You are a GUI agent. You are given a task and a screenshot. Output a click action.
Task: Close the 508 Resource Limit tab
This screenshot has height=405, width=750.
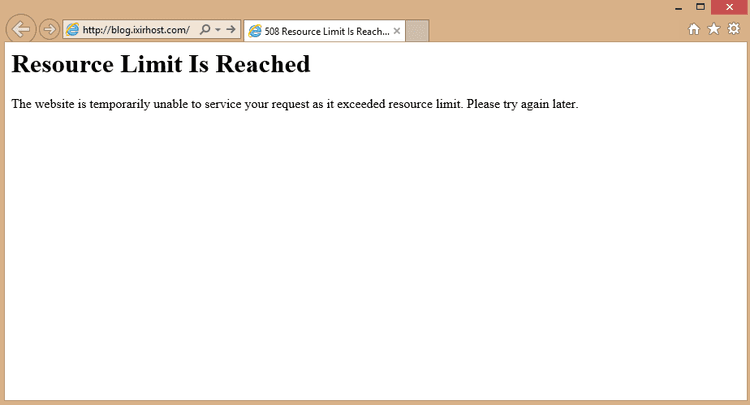tap(397, 31)
